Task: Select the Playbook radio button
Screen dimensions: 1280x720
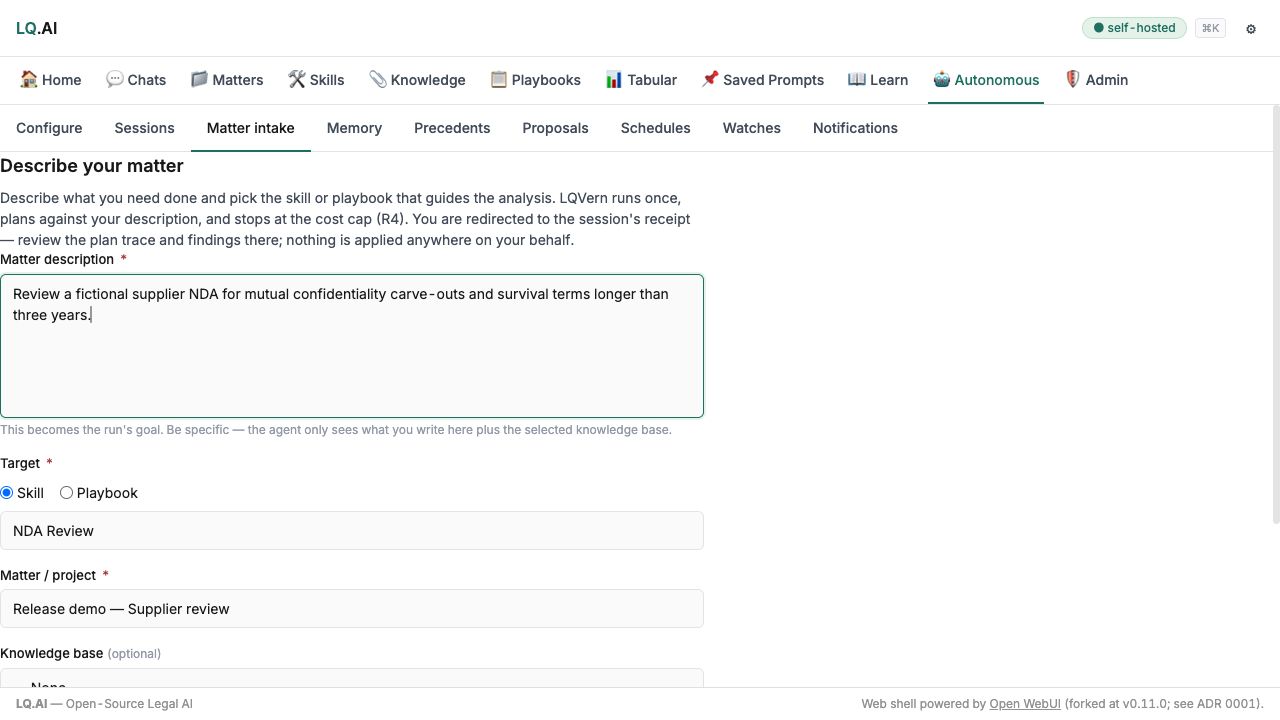Action: click(x=66, y=493)
